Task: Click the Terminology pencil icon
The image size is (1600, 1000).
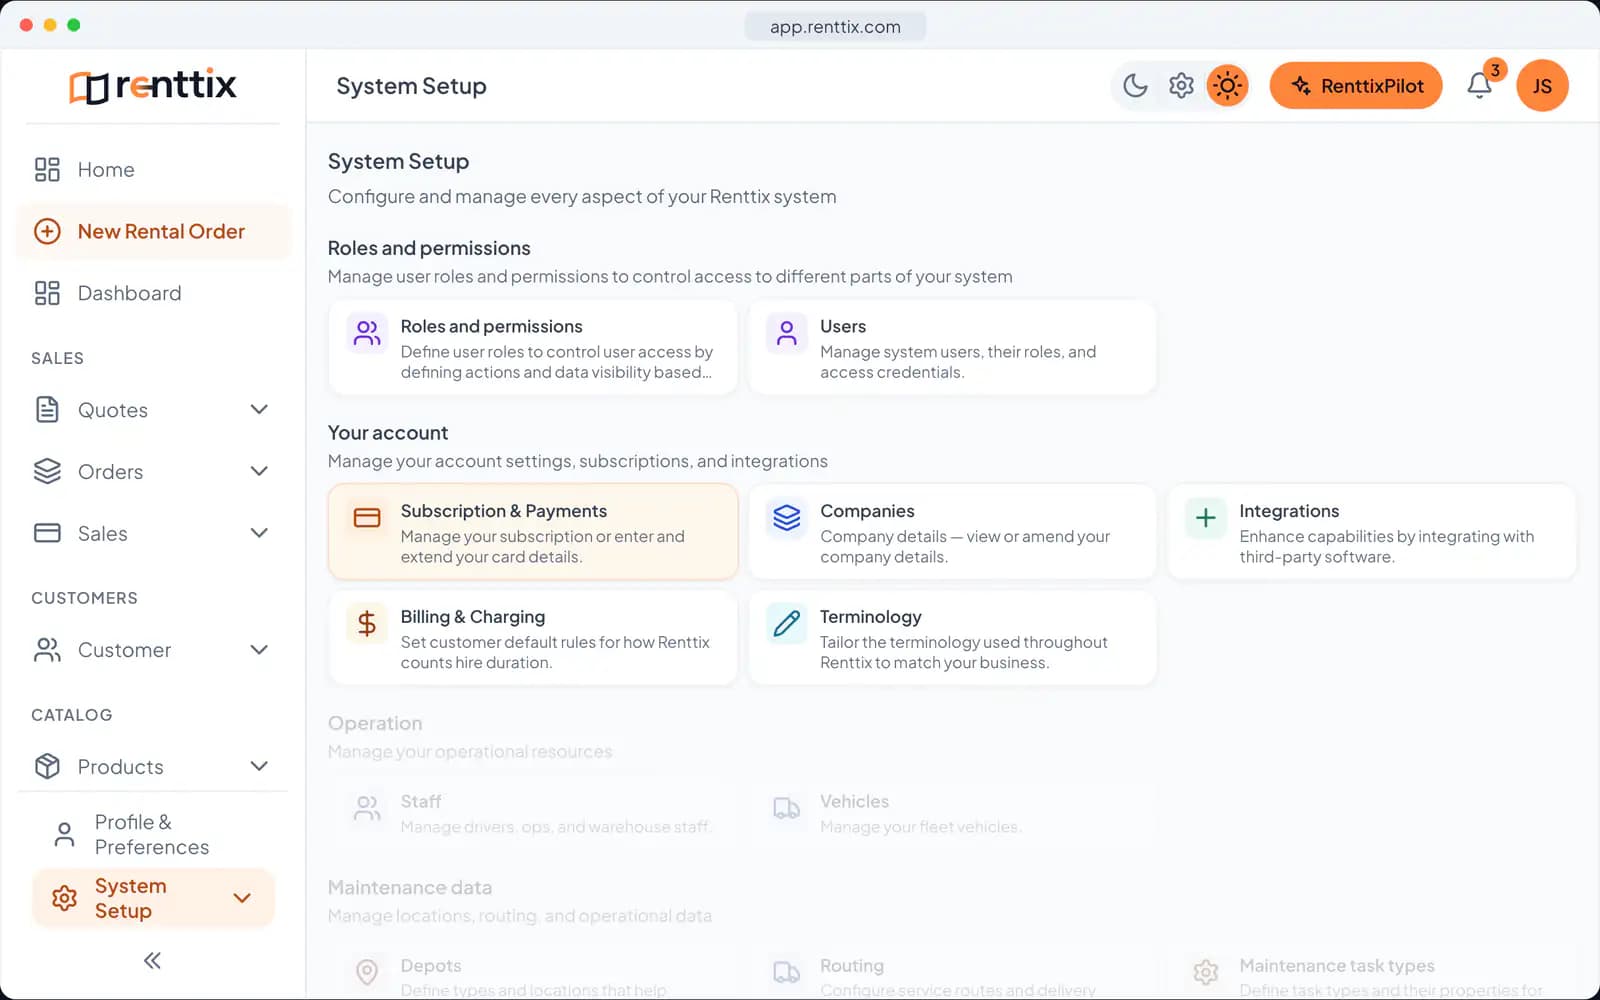Action: pyautogui.click(x=787, y=623)
